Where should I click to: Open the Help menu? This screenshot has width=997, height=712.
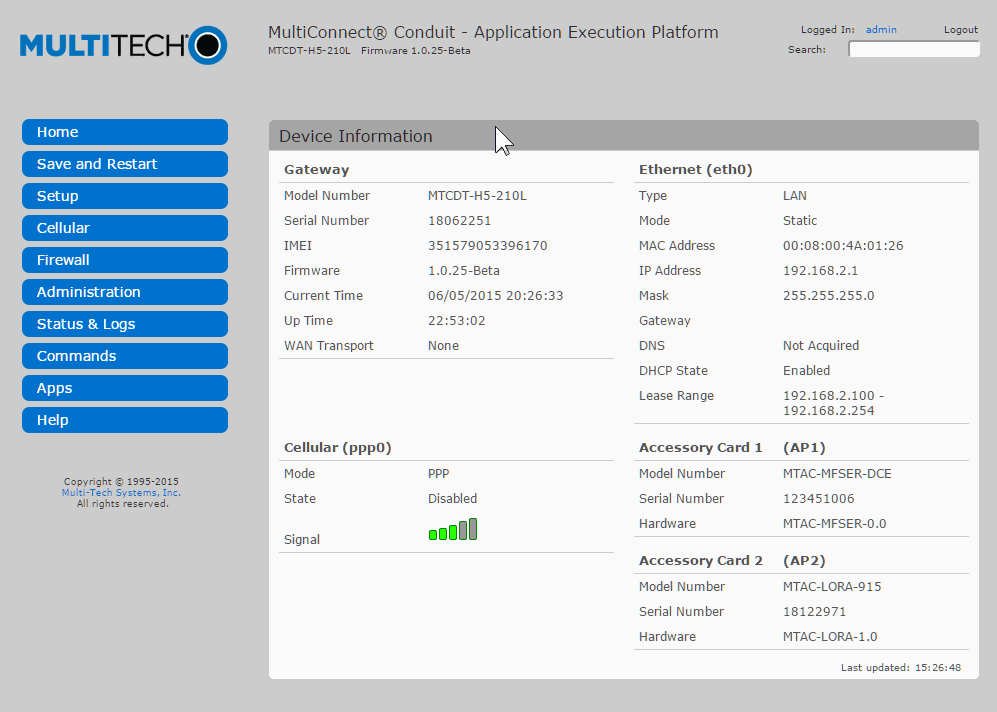point(125,420)
